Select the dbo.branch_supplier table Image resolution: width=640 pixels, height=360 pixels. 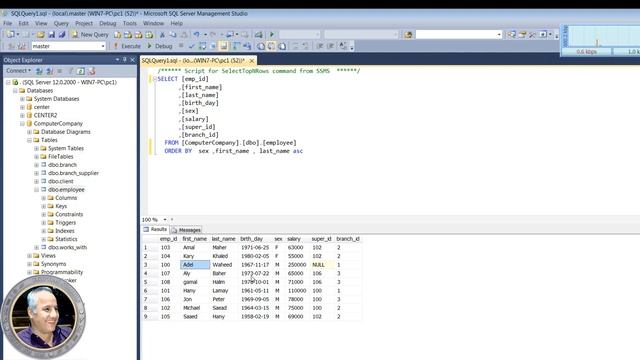[x=73, y=173]
